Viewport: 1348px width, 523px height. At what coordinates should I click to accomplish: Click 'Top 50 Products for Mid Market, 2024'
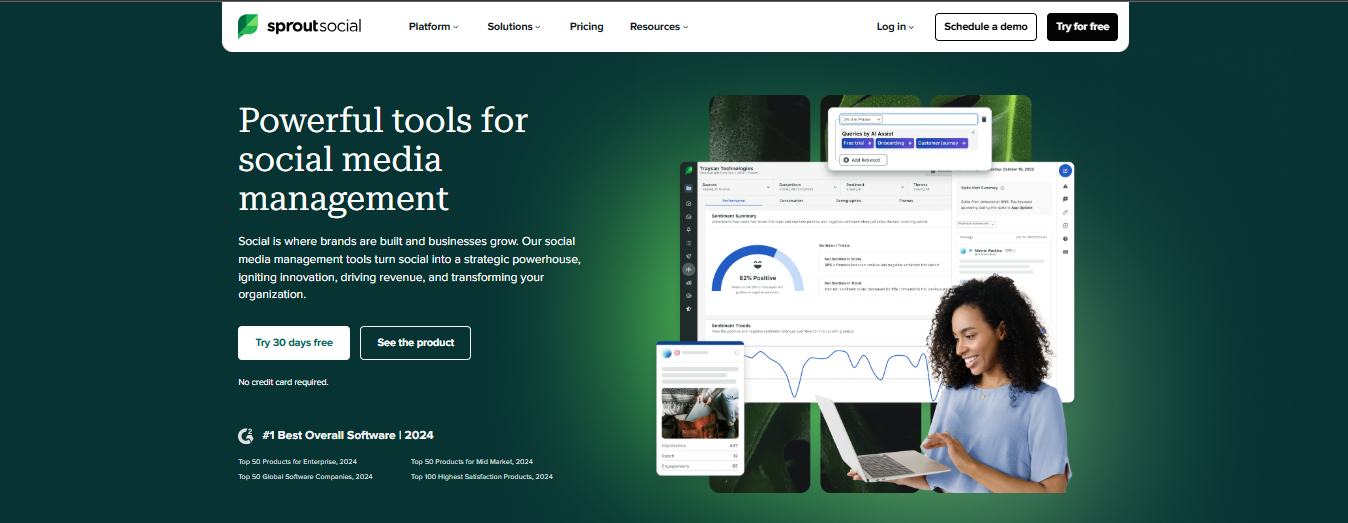click(x=472, y=462)
